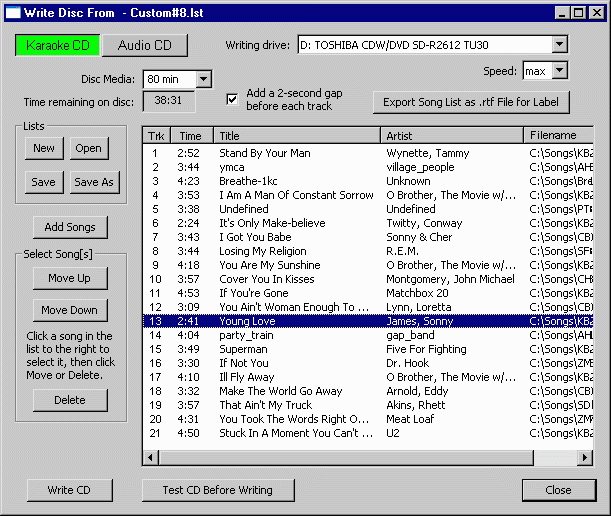The height and width of the screenshot is (516, 611).
Task: Click the New list button
Action: click(44, 148)
